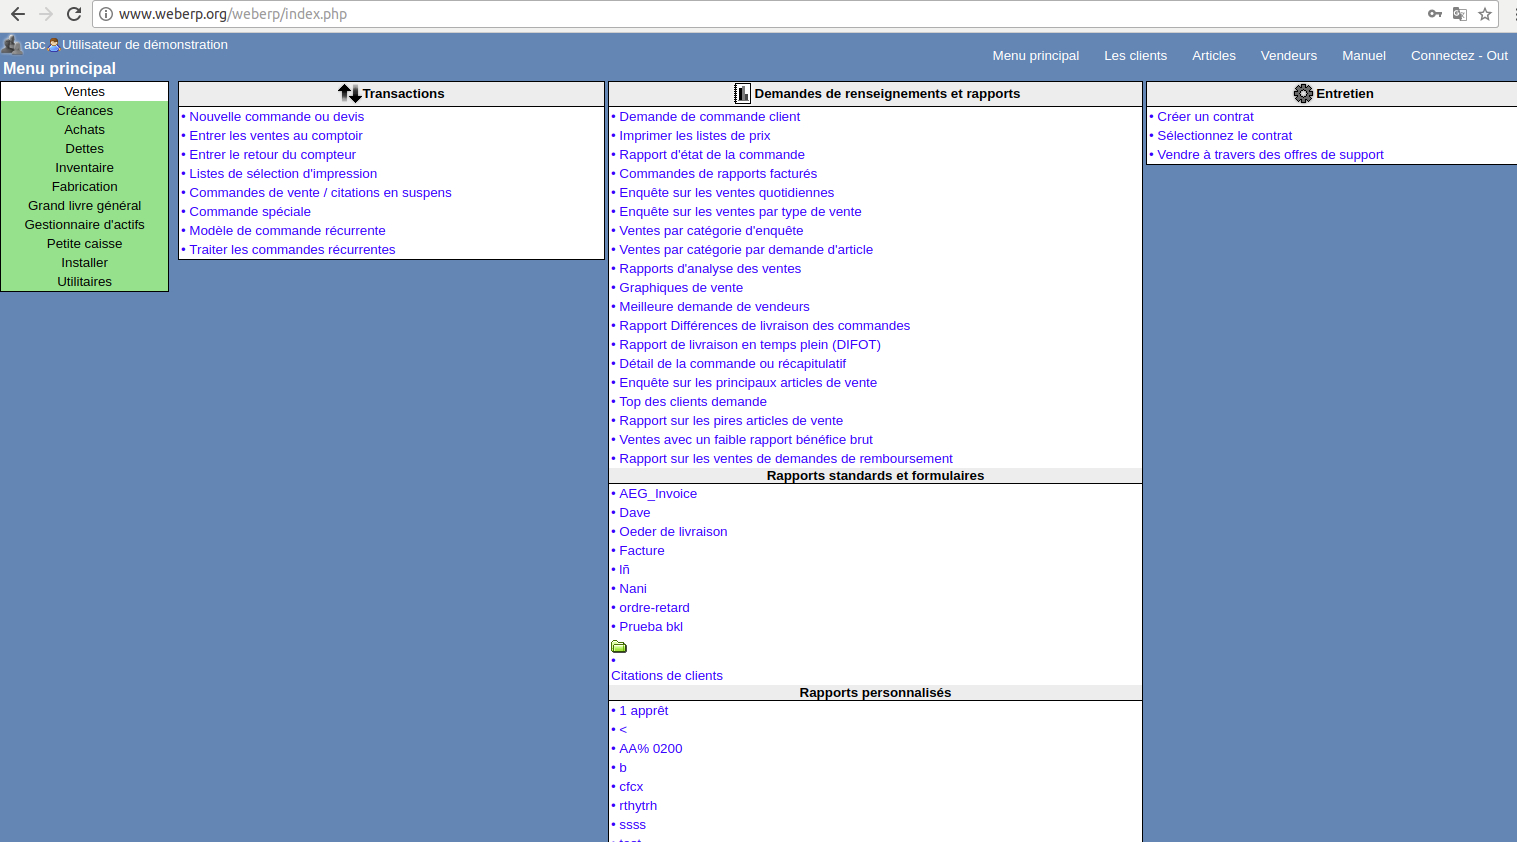Click Connectez - Out to log out
The height and width of the screenshot is (842, 1517).
1459,55
